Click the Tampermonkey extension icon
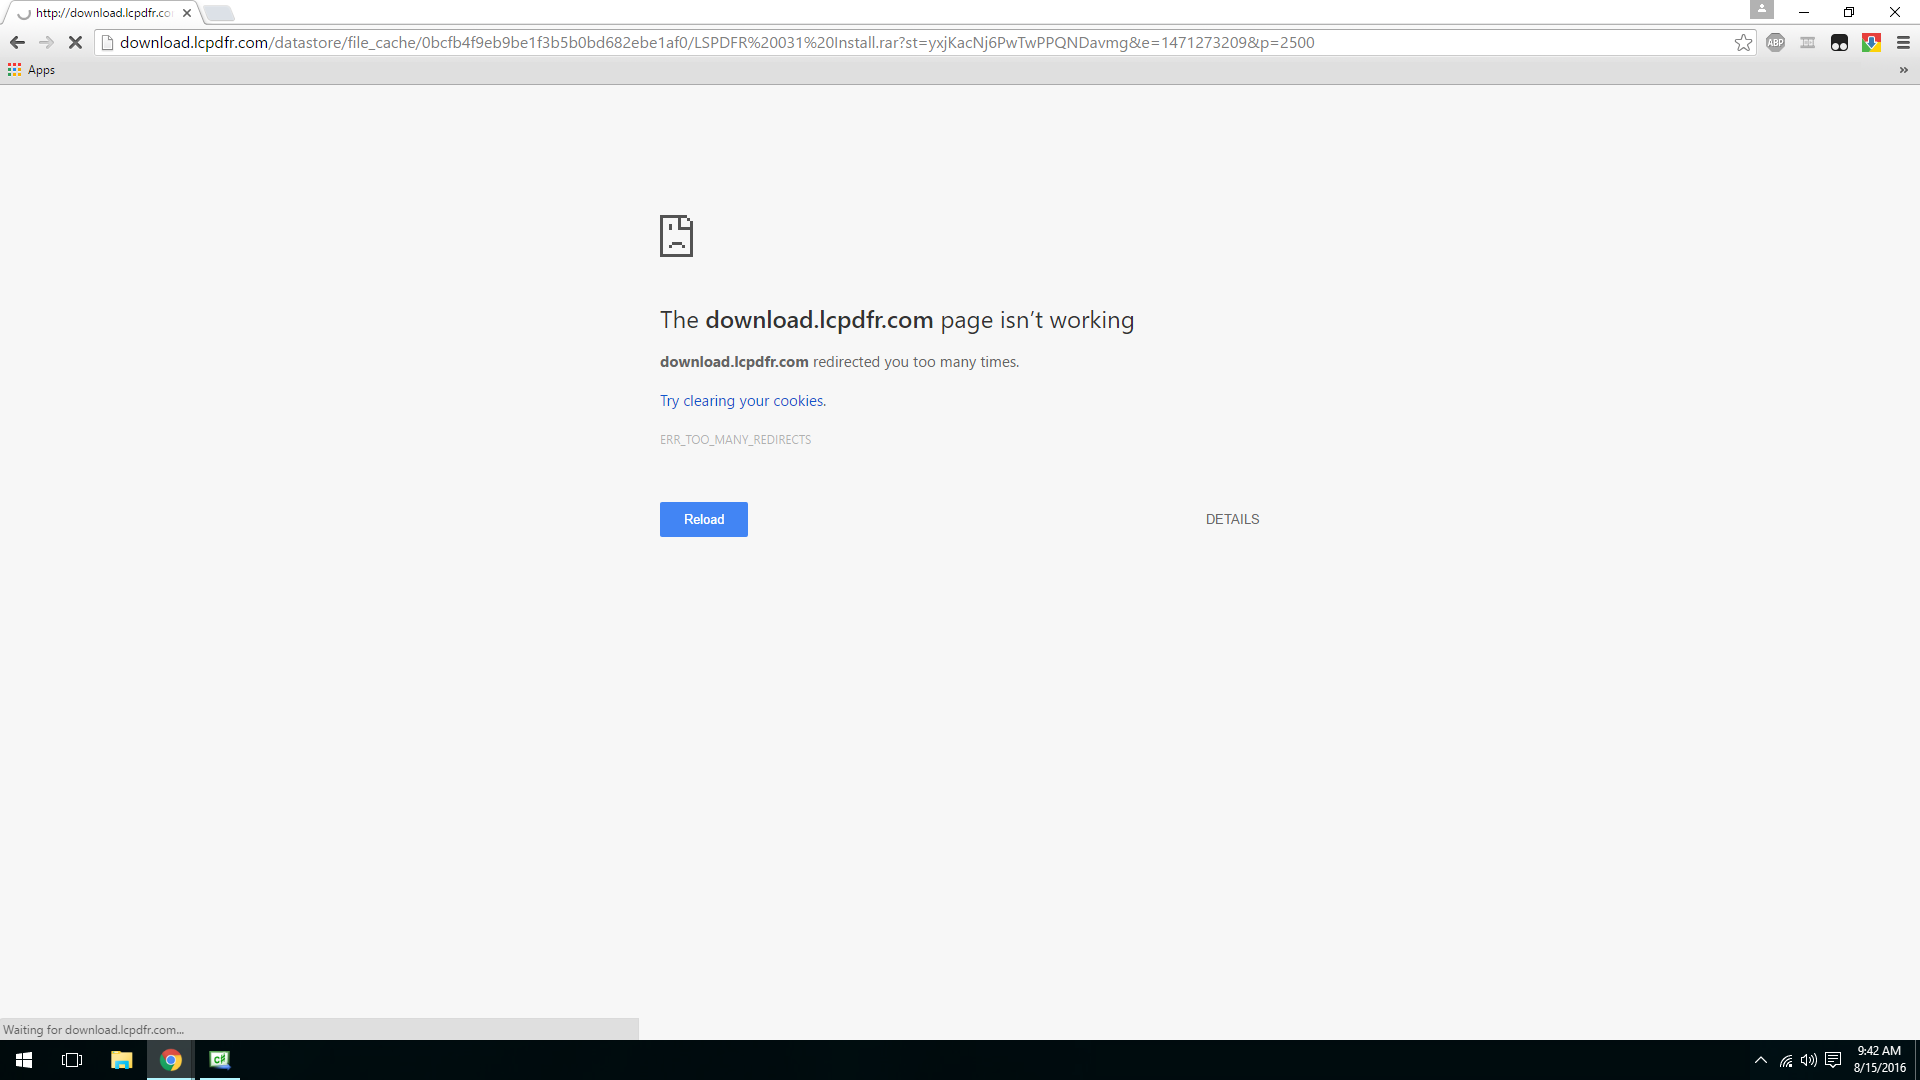Screen dimensions: 1920x1080 click(x=1839, y=42)
